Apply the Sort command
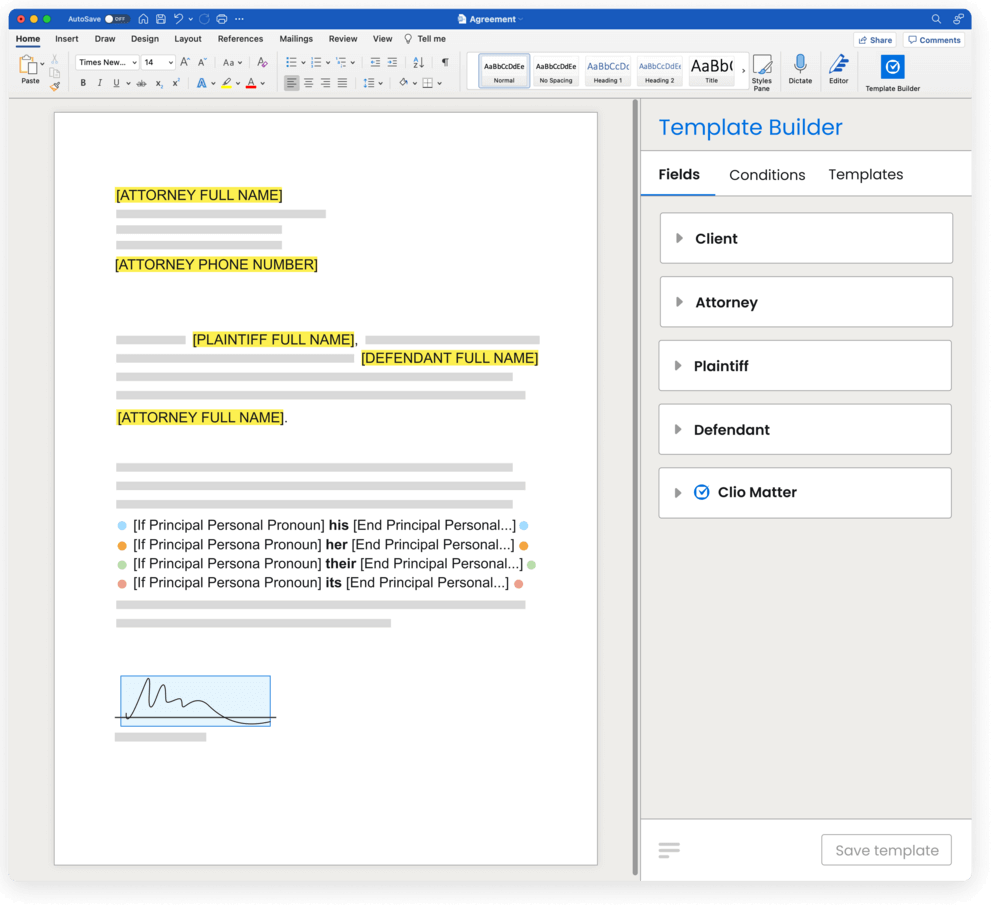1000x915 pixels. pyautogui.click(x=419, y=62)
